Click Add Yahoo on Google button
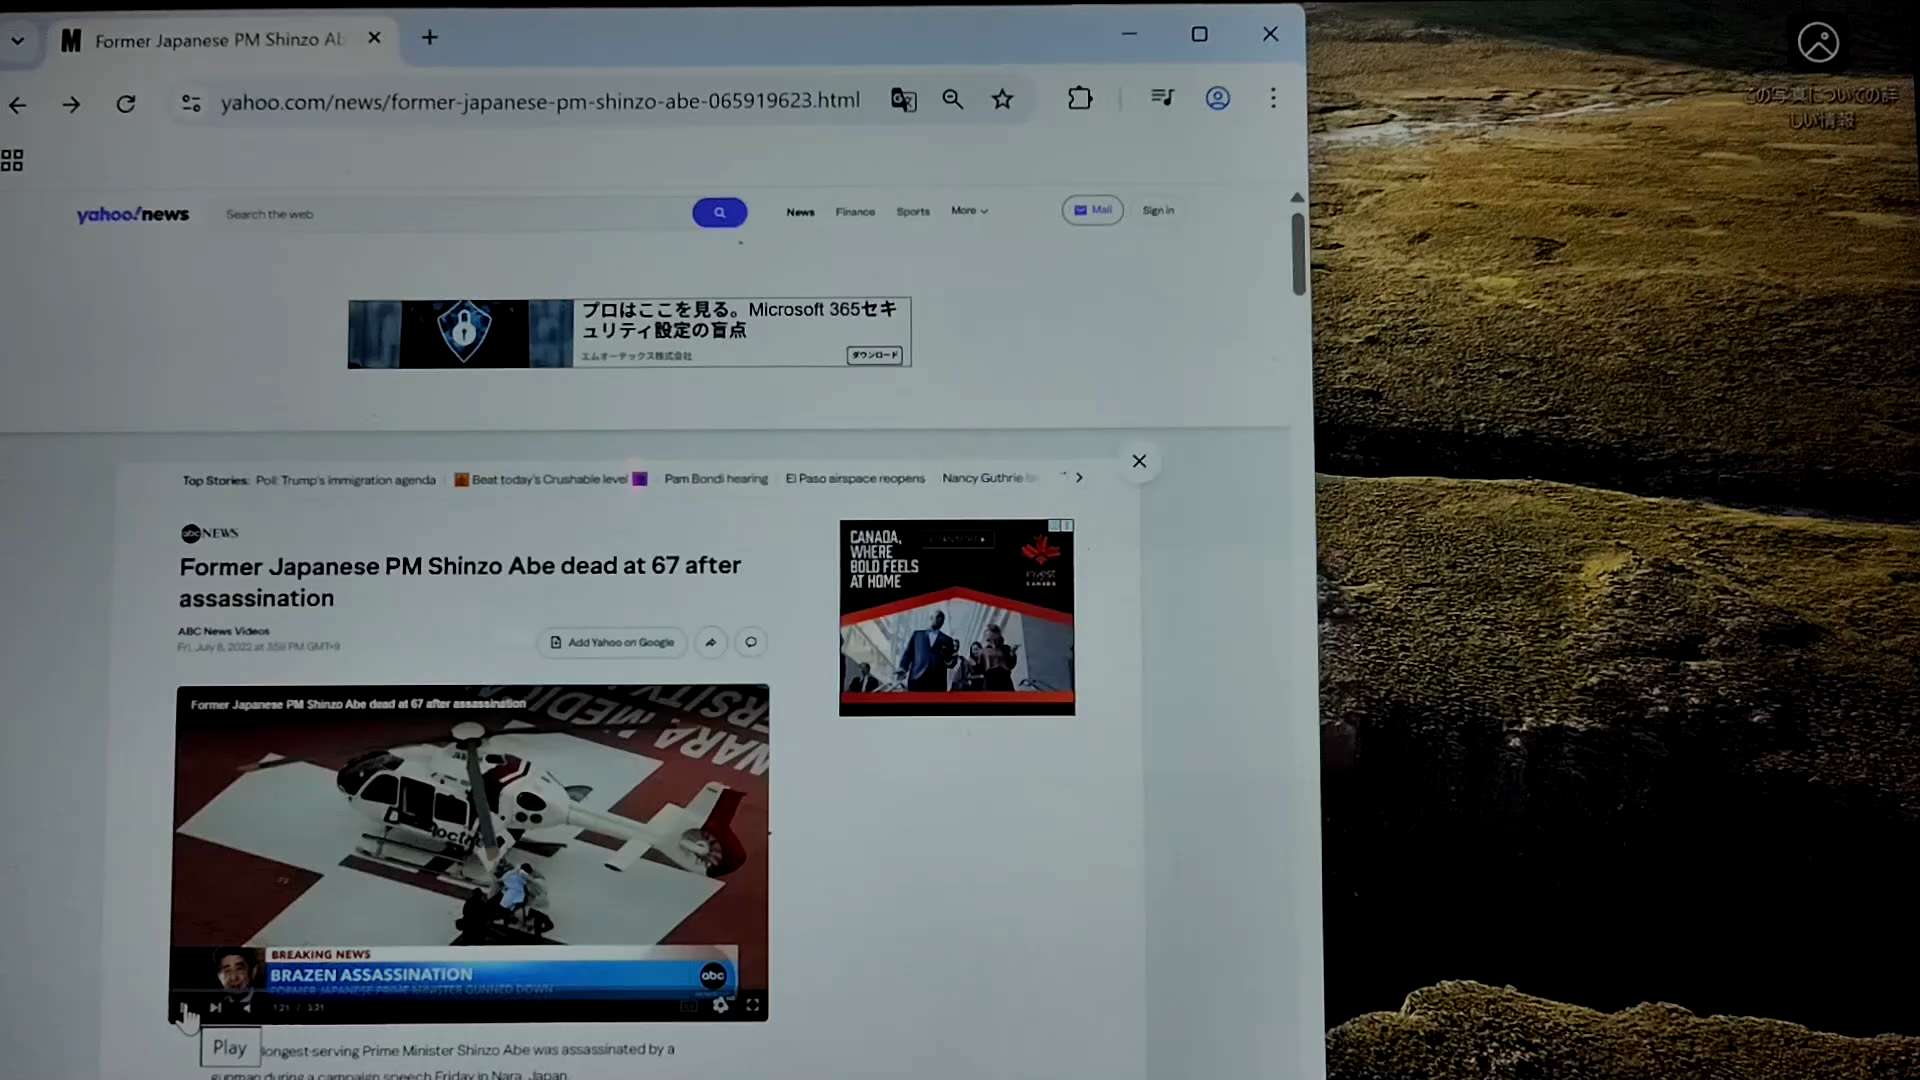Screen dimensions: 1920x1080 612,643
